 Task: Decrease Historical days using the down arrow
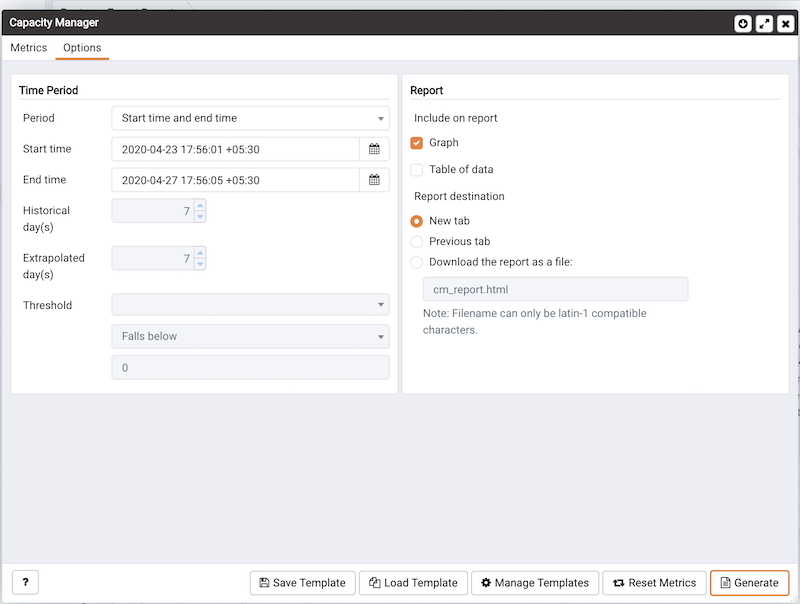pyautogui.click(x=200, y=217)
